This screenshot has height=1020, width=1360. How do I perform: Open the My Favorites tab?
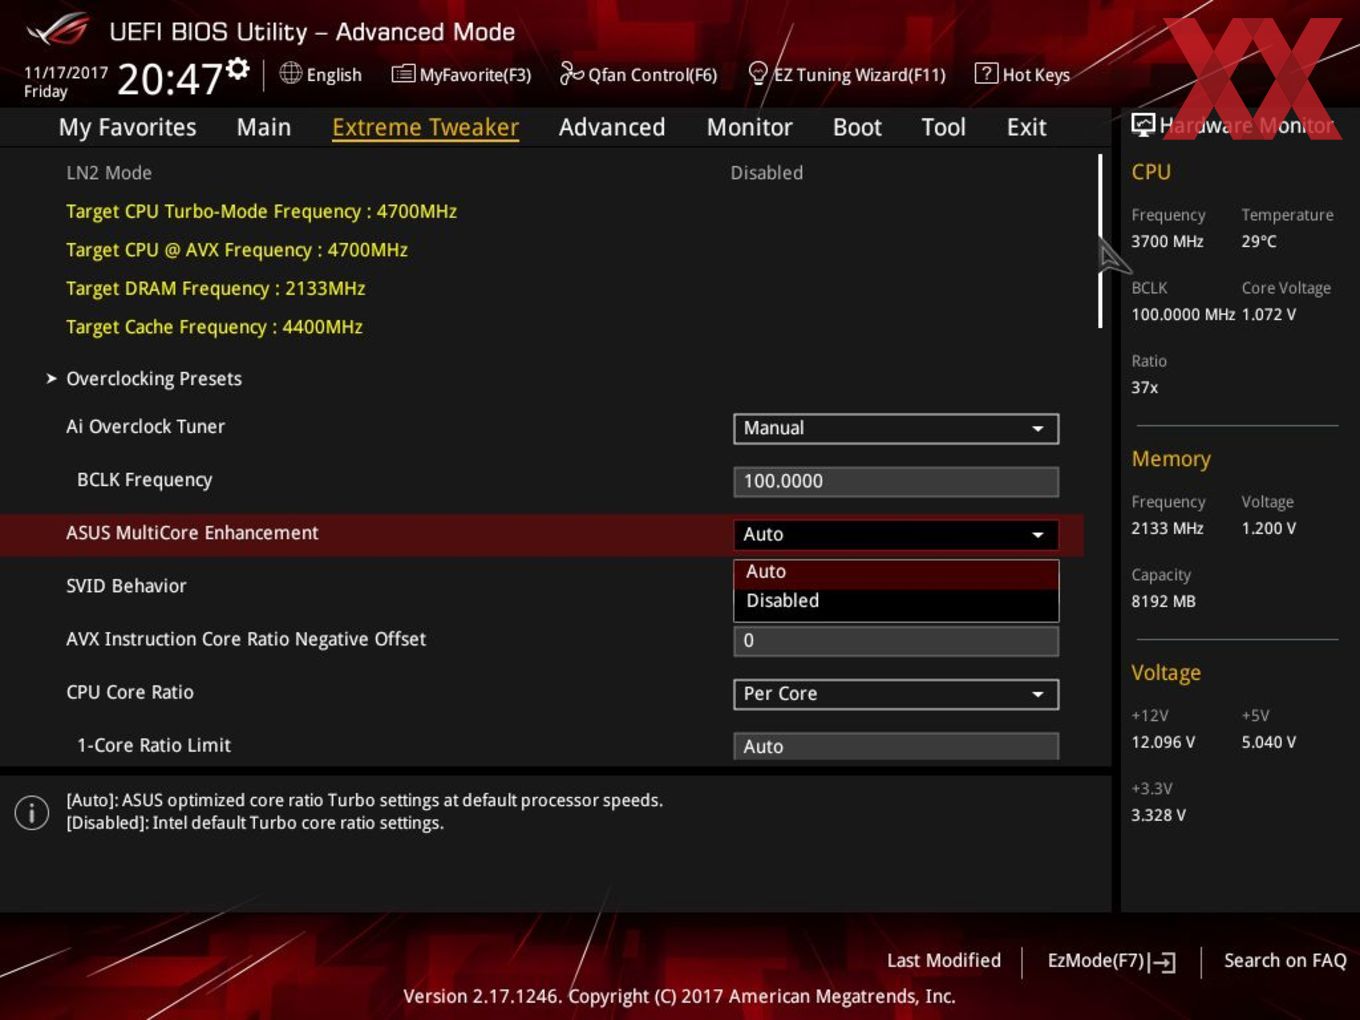tap(127, 127)
